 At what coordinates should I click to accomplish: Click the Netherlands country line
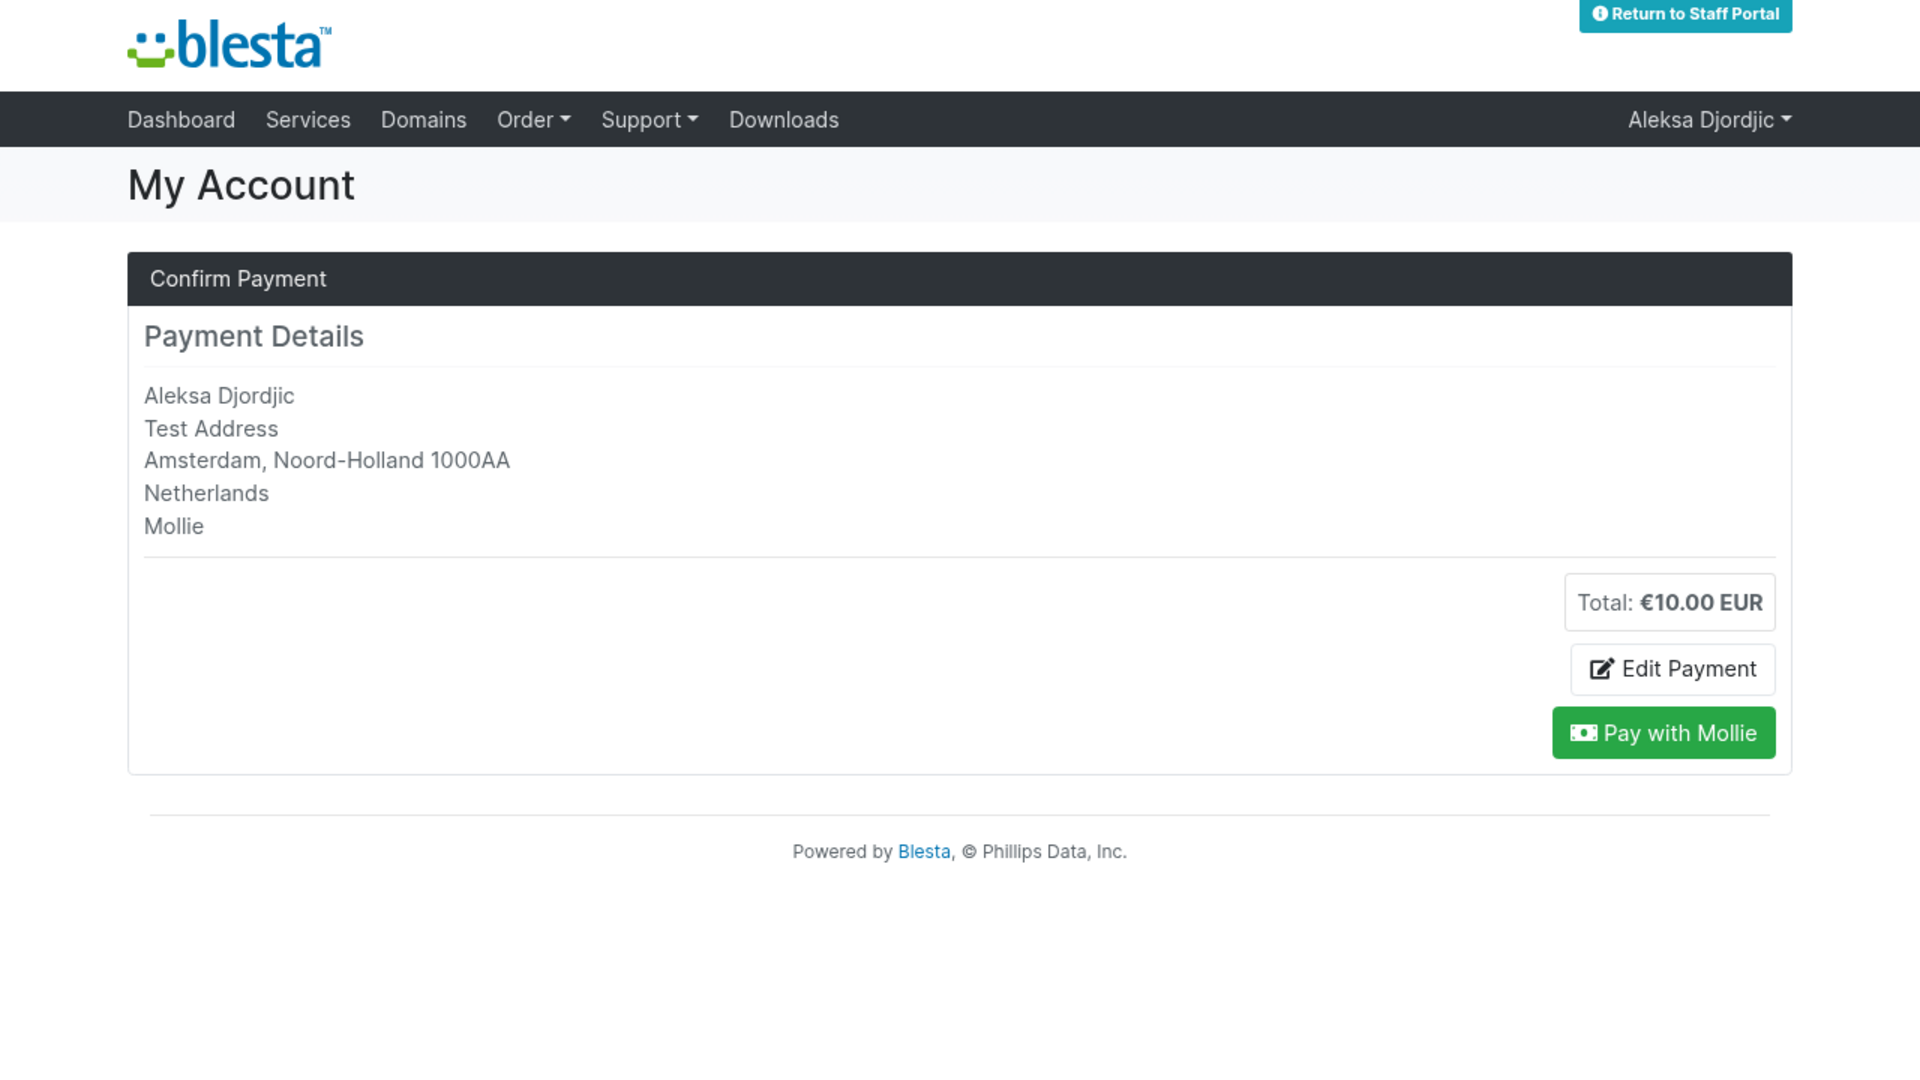click(x=206, y=494)
